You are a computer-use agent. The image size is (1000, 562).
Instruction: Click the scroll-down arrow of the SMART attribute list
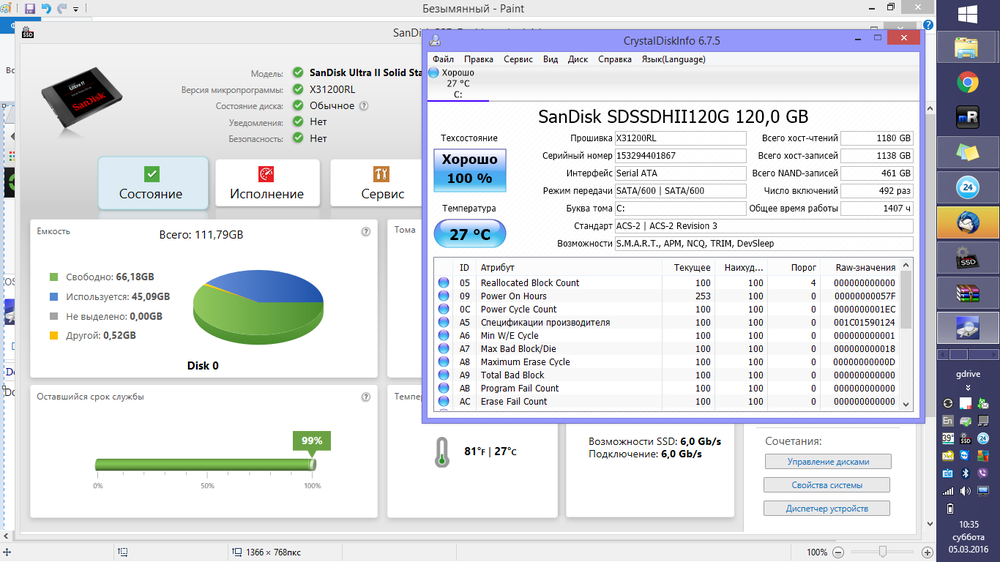906,404
